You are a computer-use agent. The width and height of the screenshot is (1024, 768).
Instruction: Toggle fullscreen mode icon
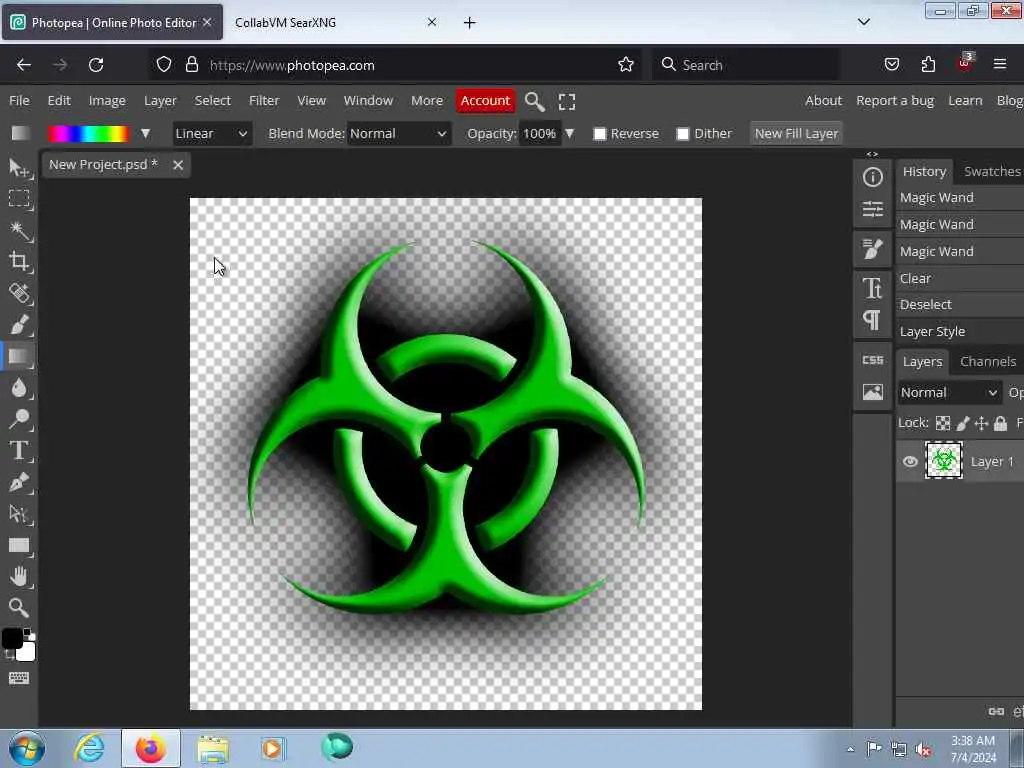tap(567, 101)
